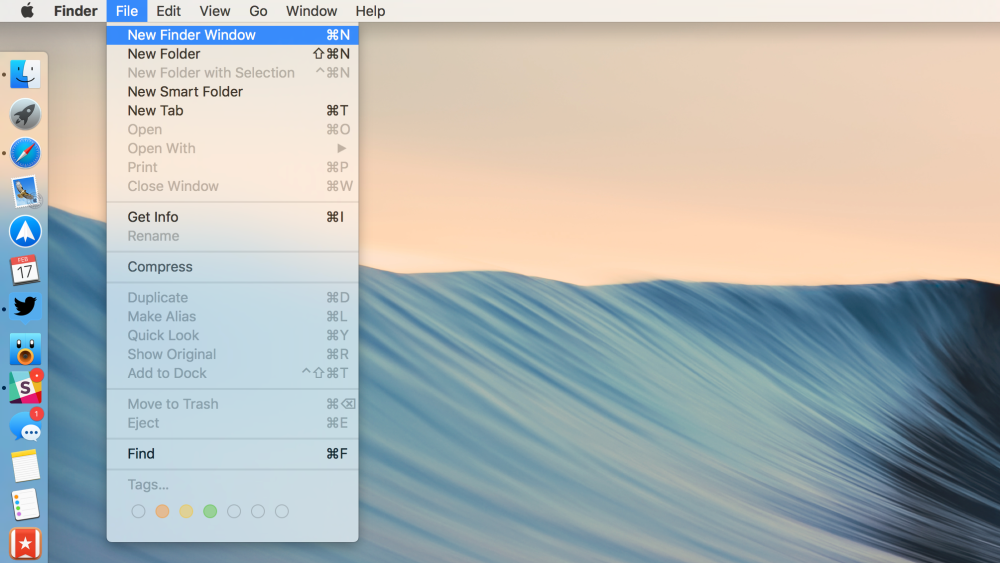Choose Compress from the File menu
The image size is (1000, 563).
[160, 267]
